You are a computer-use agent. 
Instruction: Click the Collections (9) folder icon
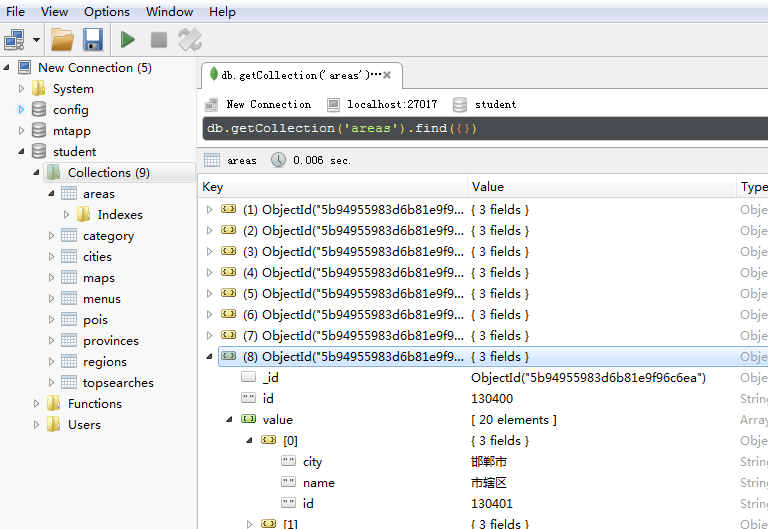[53, 172]
